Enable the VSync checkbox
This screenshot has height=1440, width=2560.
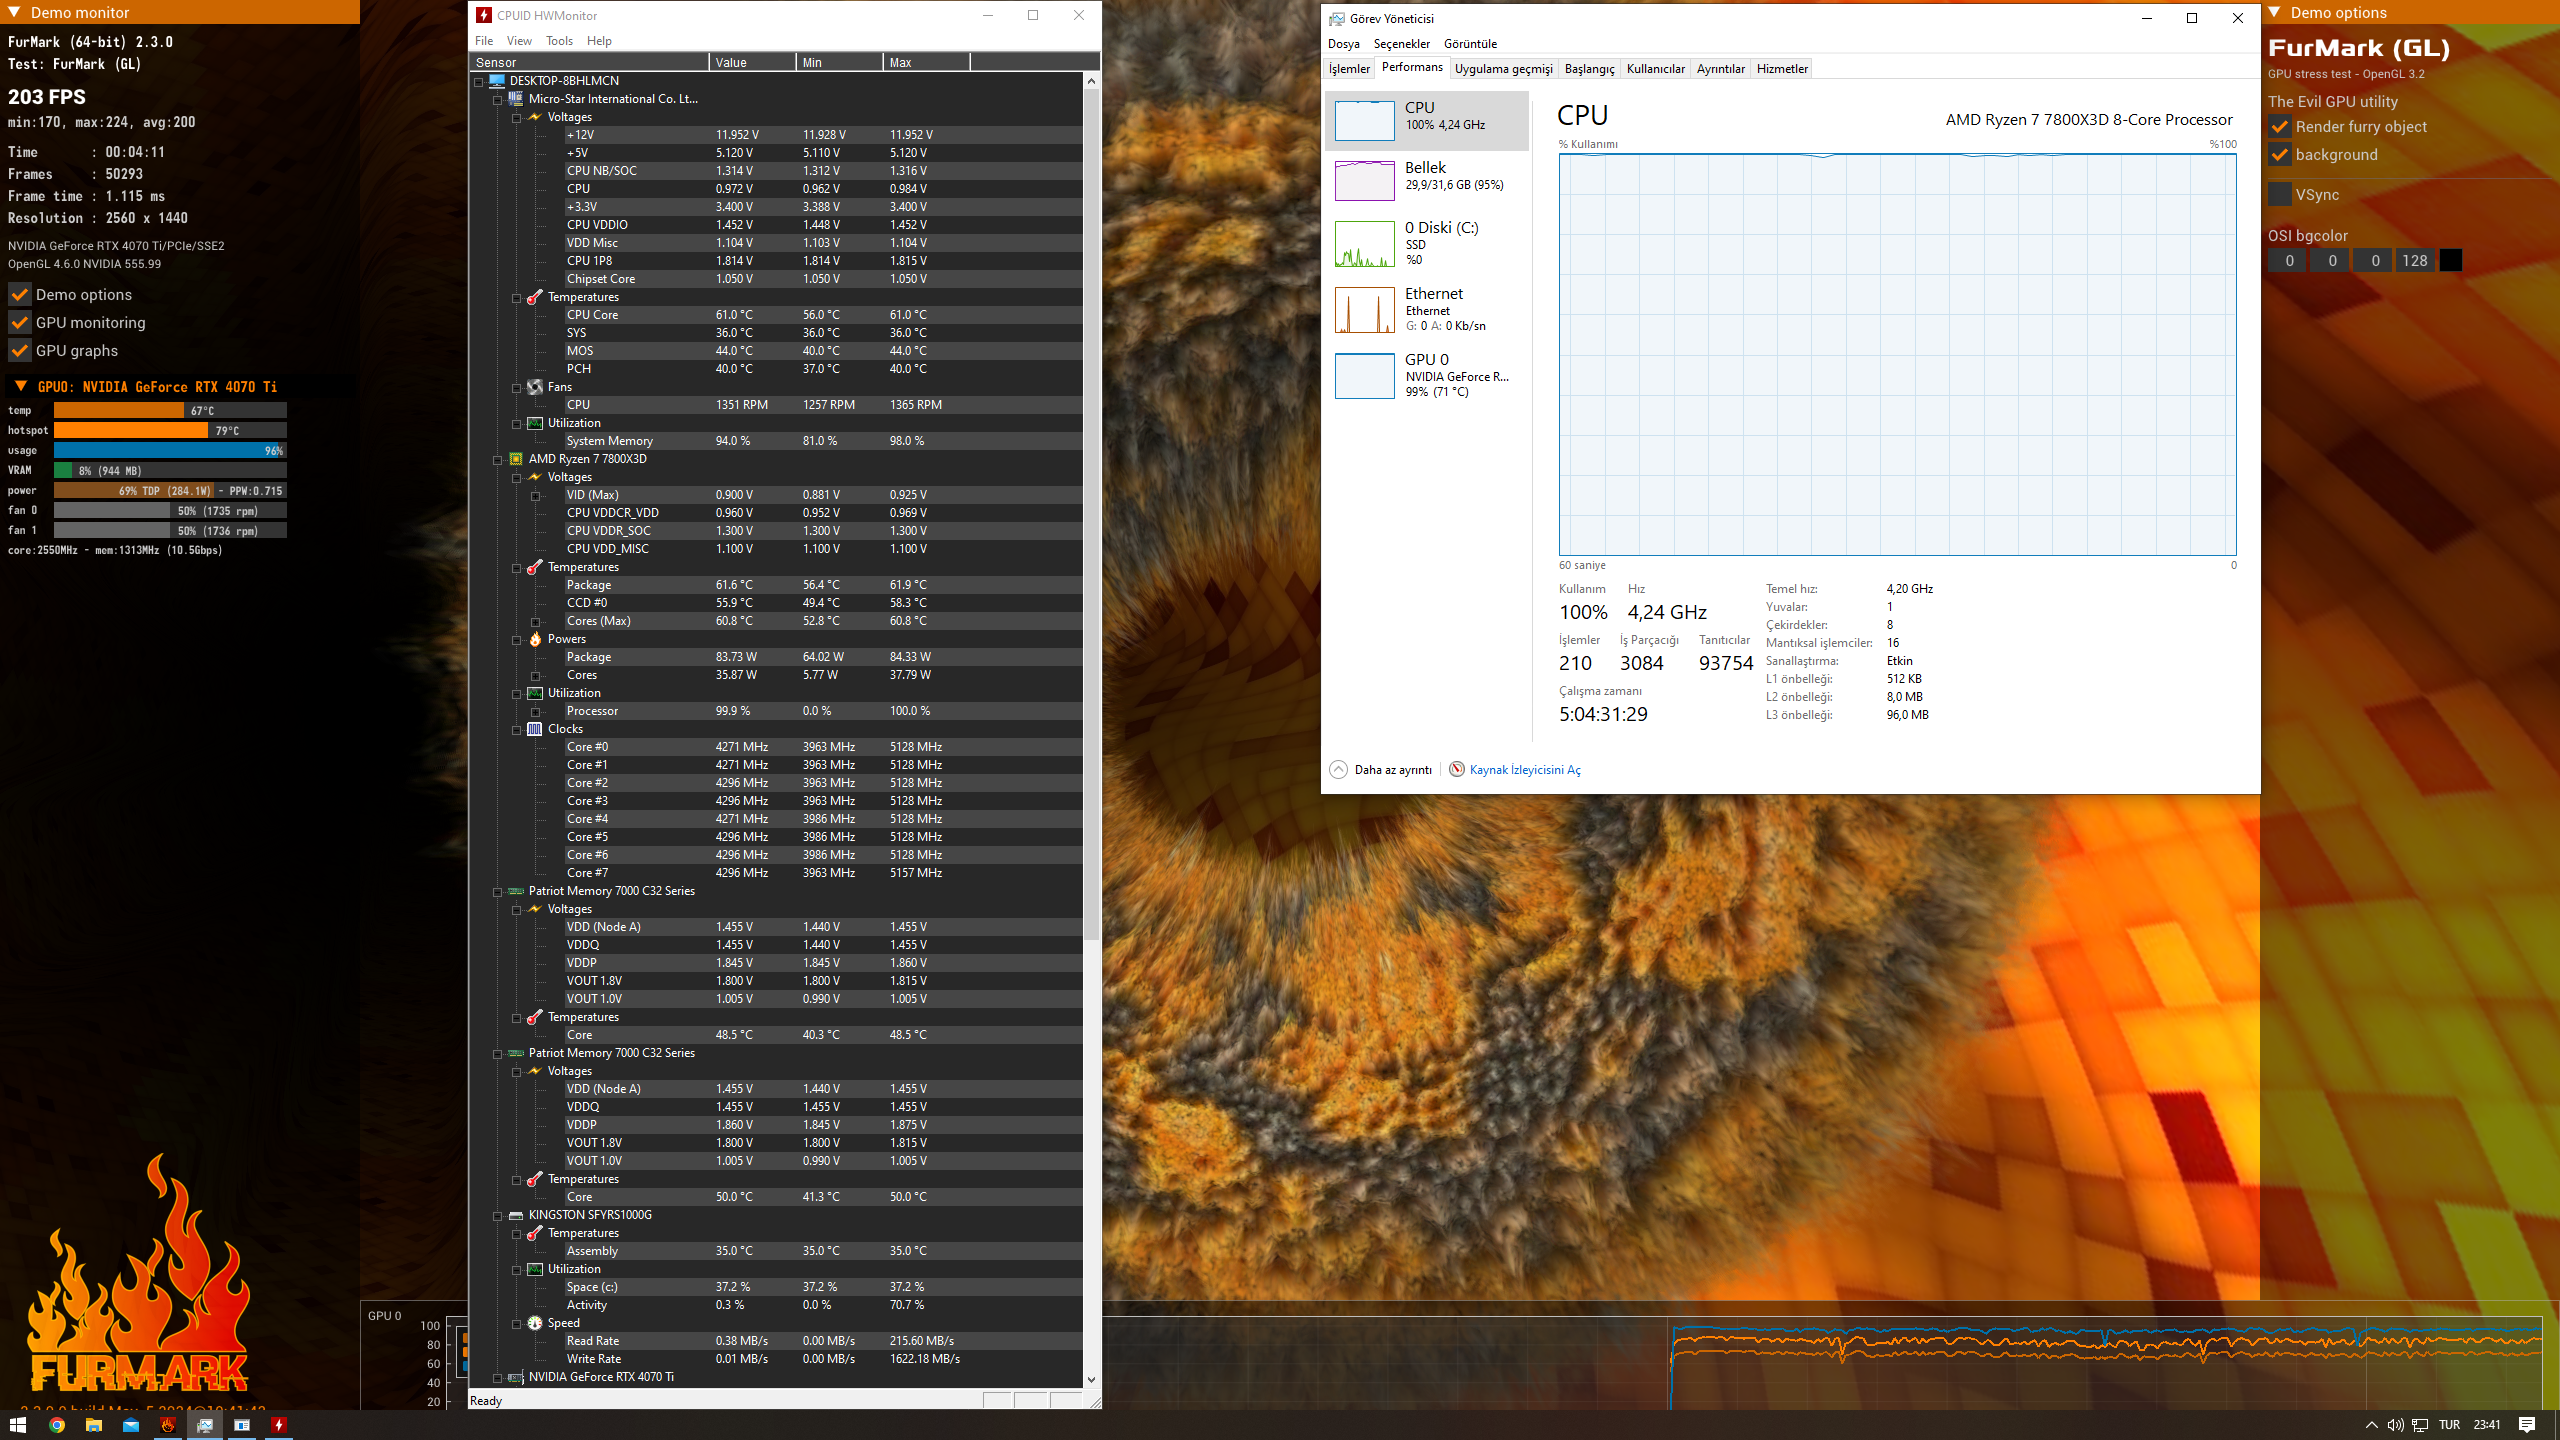2280,194
